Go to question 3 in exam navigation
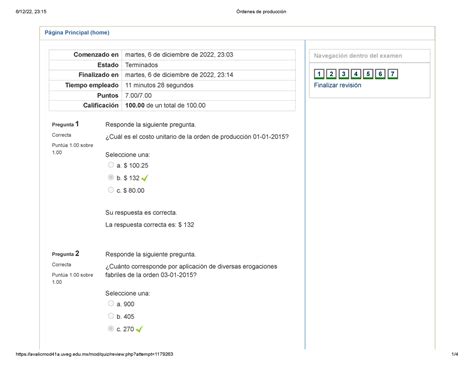 tap(344, 74)
